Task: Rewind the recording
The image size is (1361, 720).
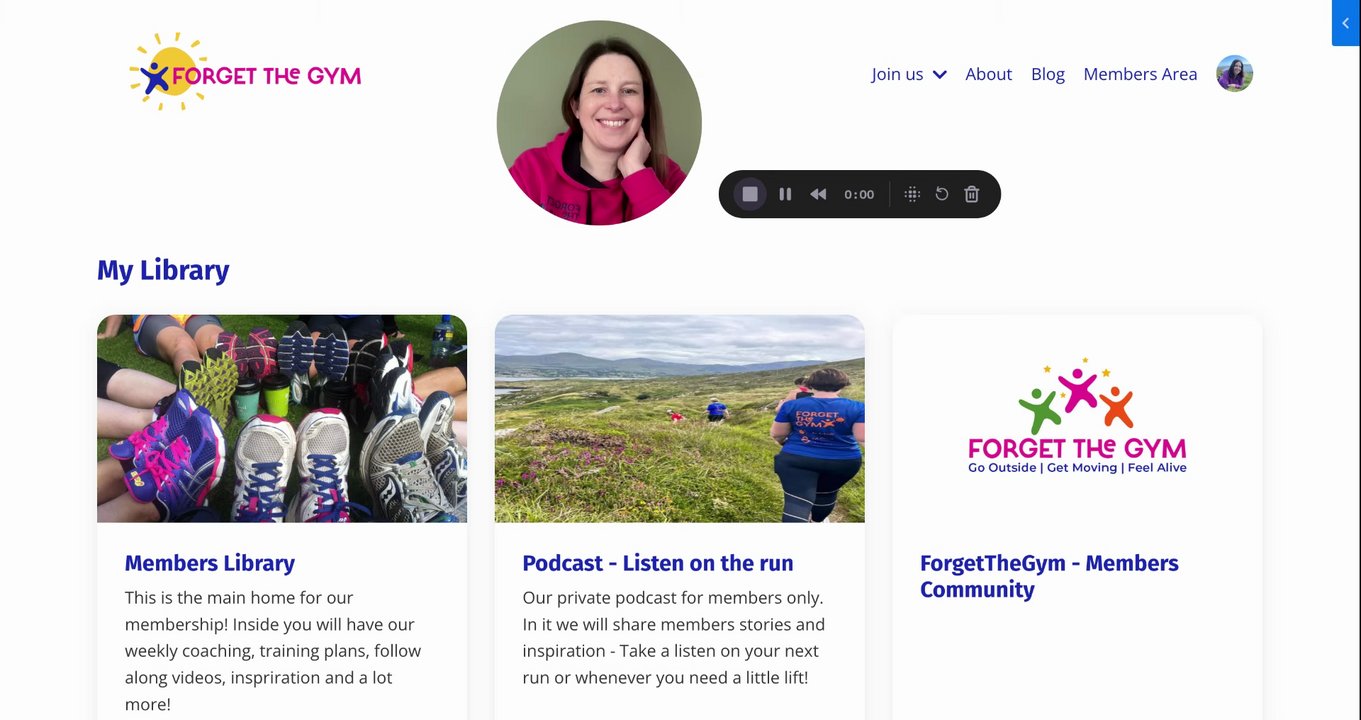Action: pyautogui.click(x=818, y=194)
